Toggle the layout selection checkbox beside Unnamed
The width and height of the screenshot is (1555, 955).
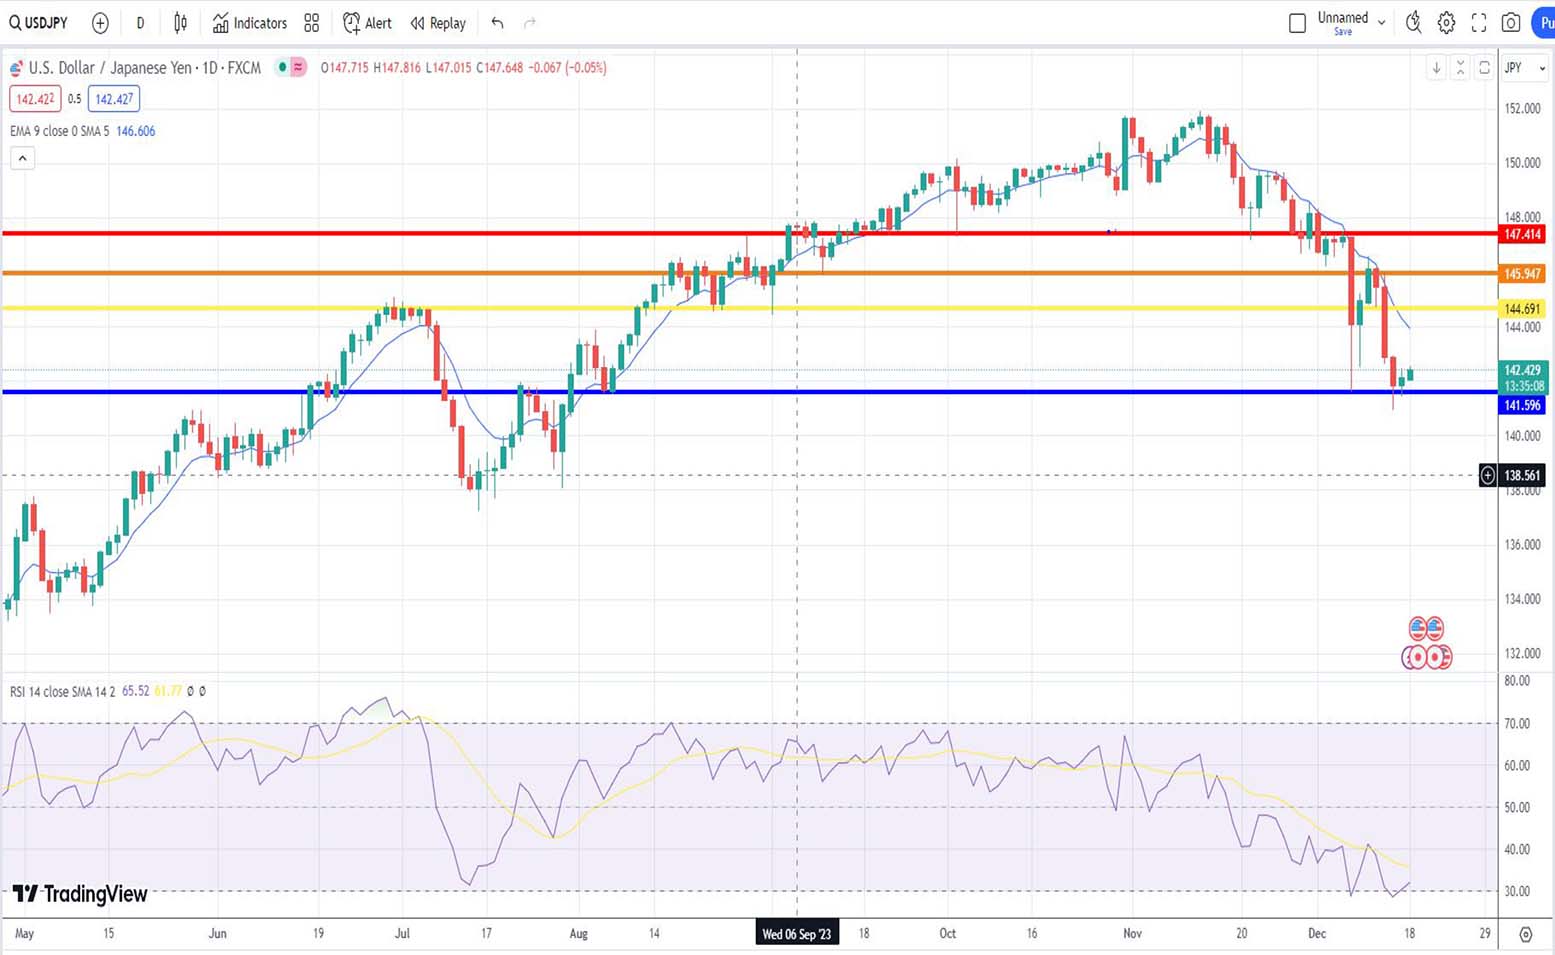tap(1297, 23)
